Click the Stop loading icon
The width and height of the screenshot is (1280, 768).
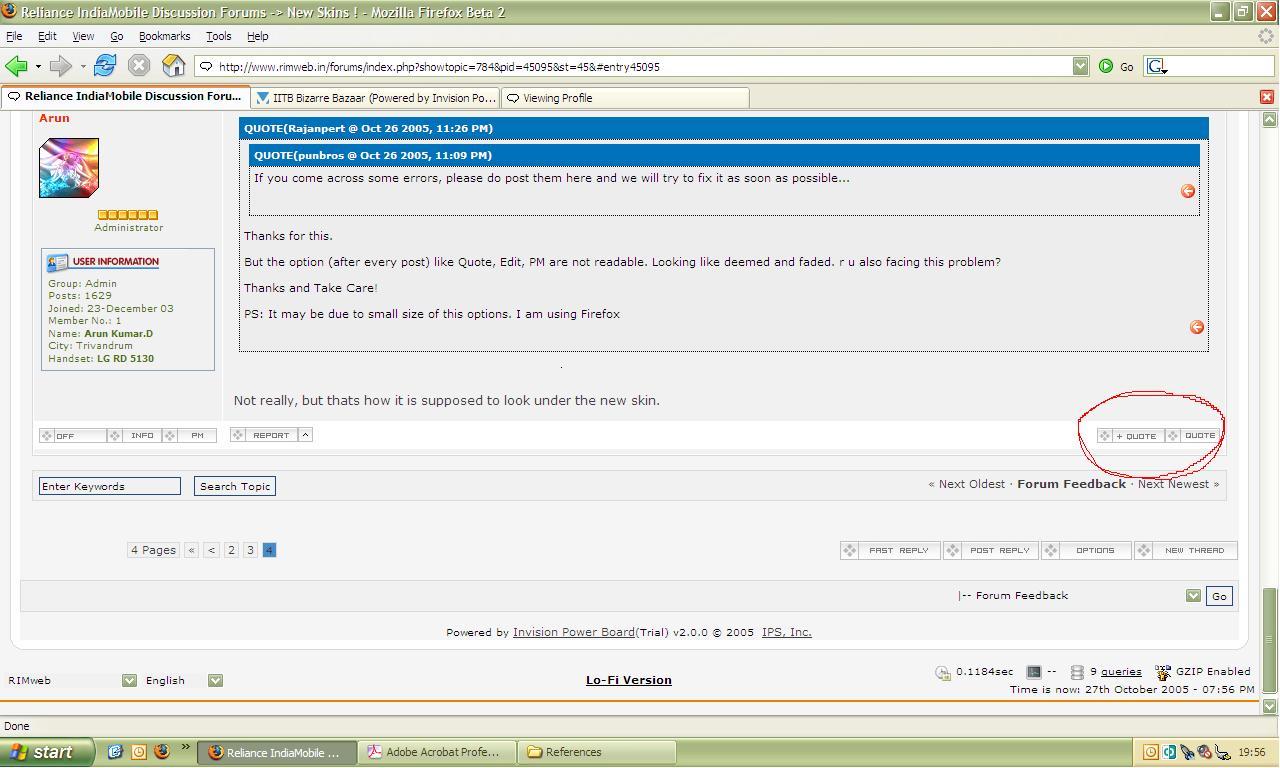pos(139,66)
